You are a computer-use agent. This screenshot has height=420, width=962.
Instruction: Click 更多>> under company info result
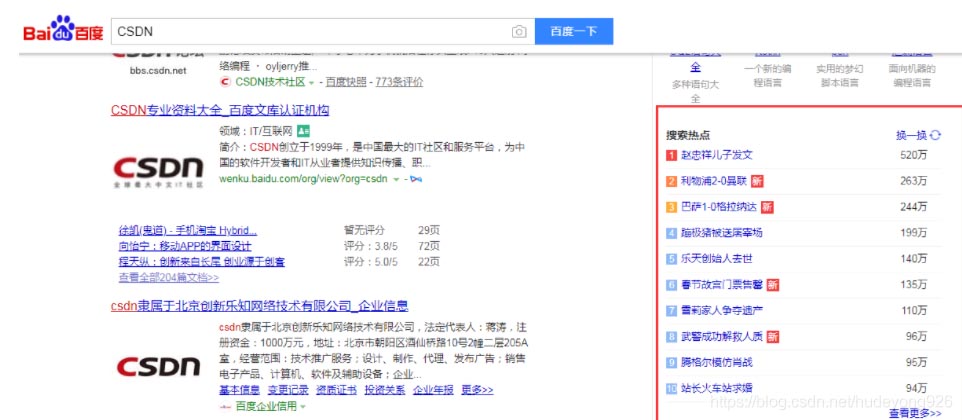[x=477, y=390]
